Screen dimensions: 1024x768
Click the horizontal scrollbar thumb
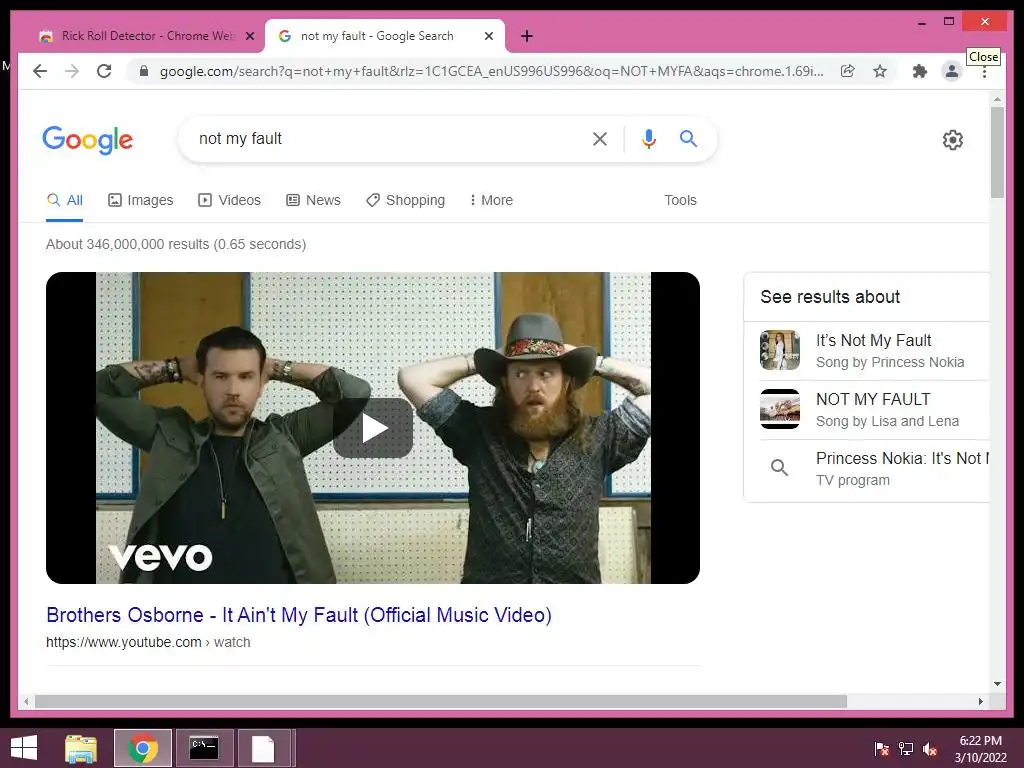[441, 701]
